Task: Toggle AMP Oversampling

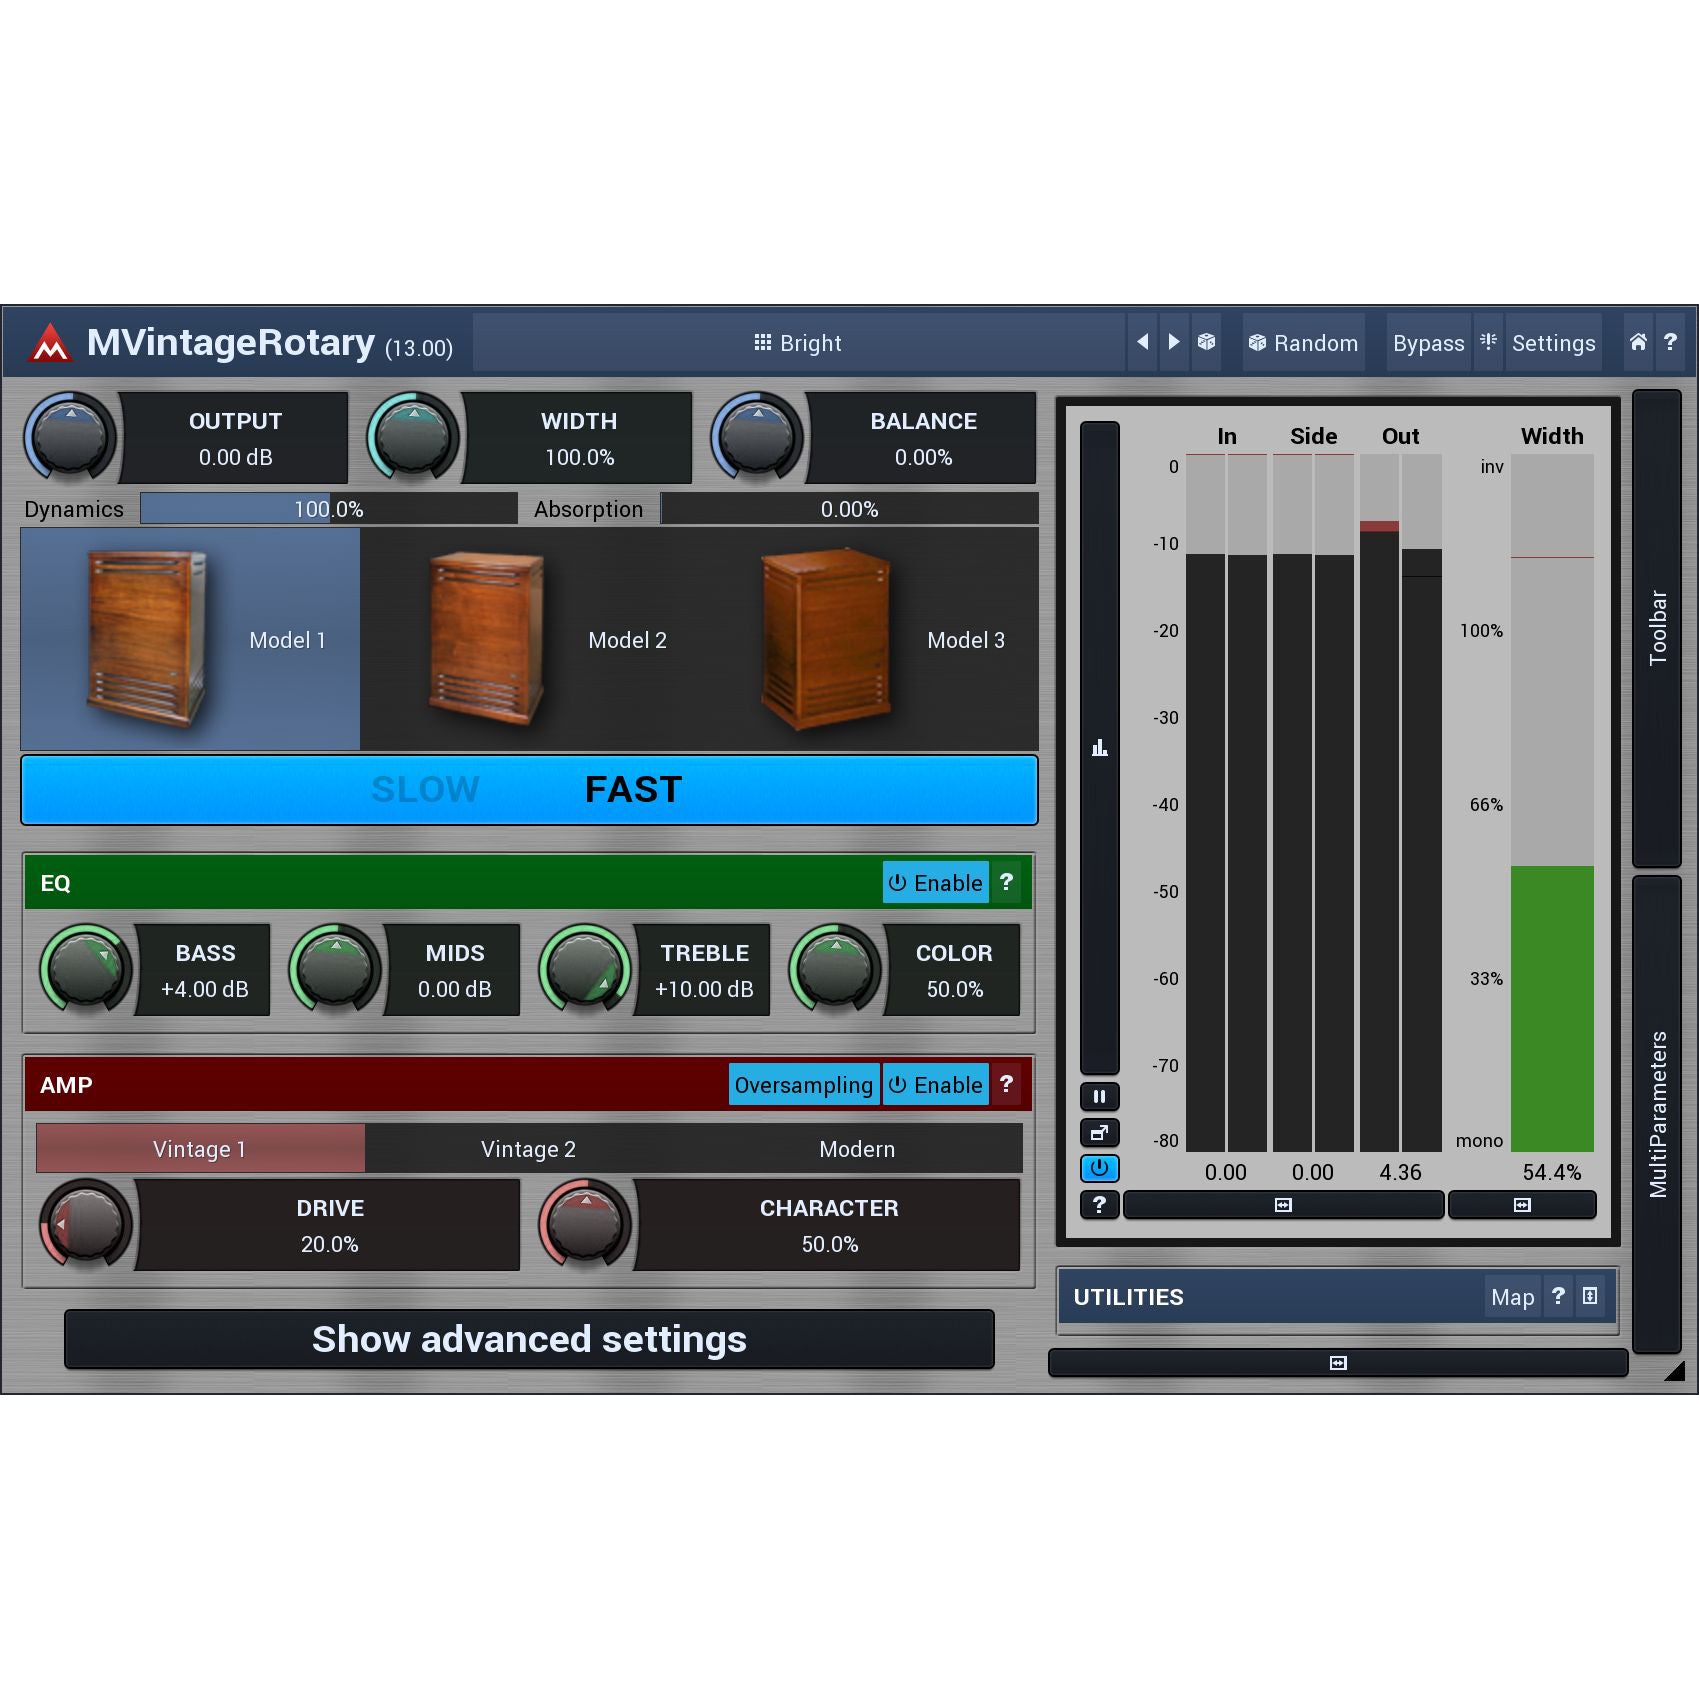Action: pyautogui.click(x=803, y=1085)
